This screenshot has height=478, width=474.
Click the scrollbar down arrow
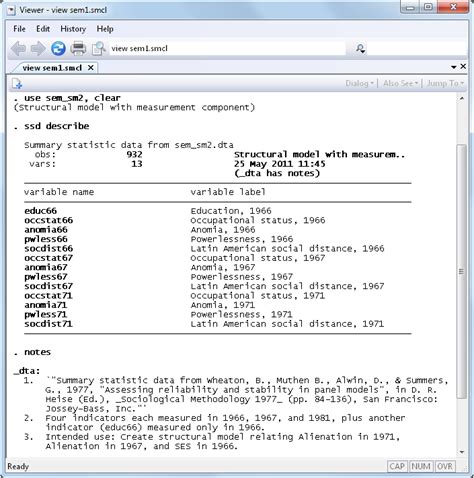point(462,452)
